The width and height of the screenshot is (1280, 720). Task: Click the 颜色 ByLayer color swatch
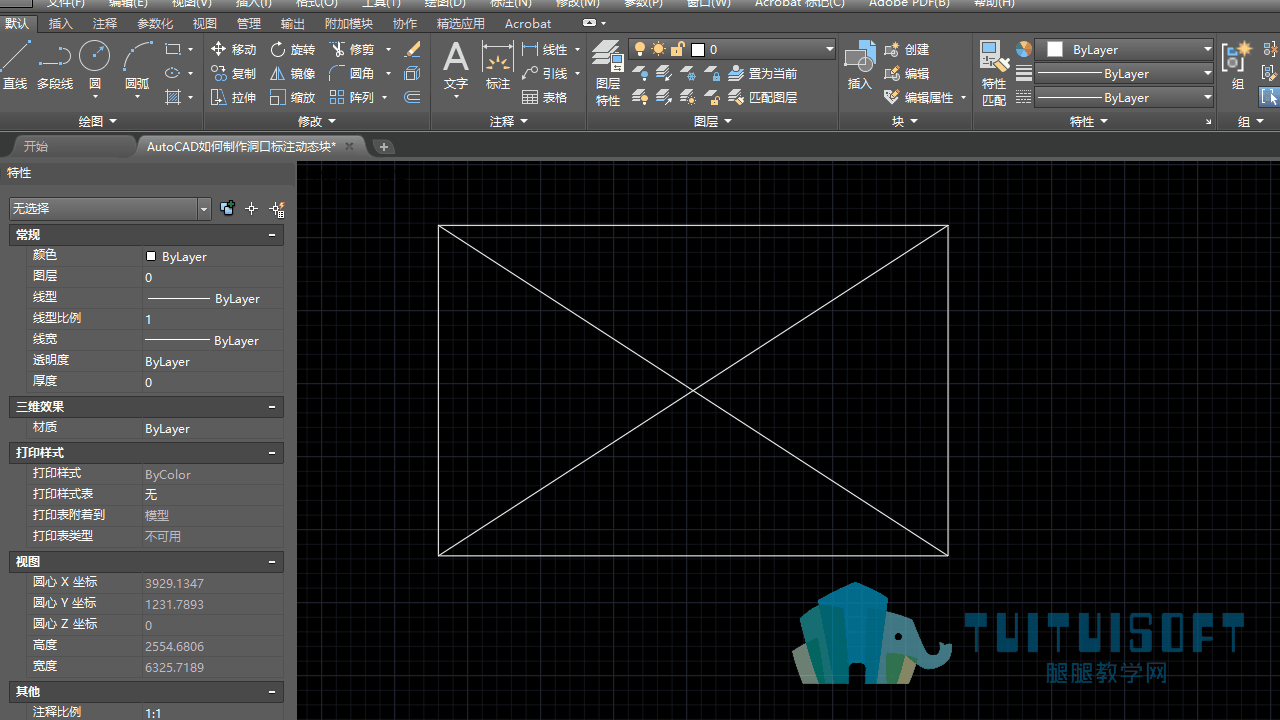click(151, 256)
